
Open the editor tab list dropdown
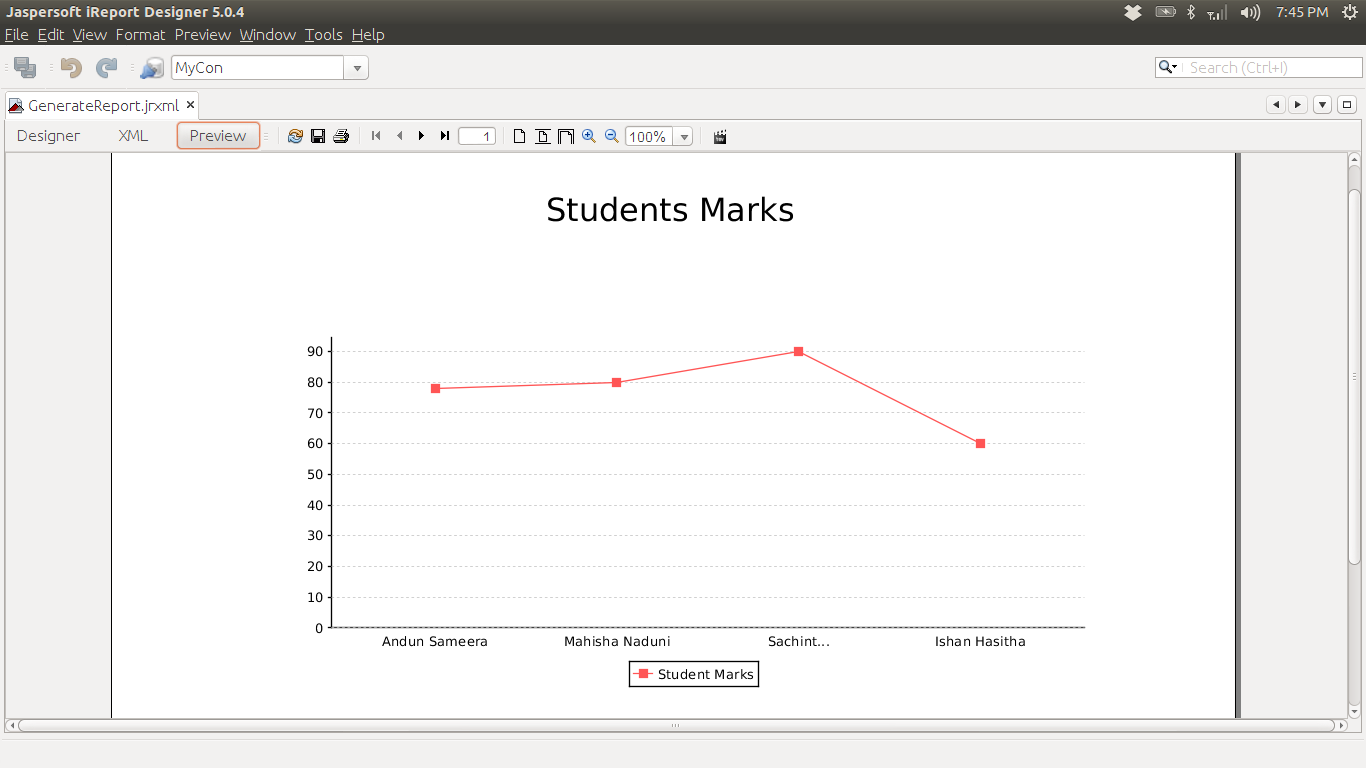coord(1321,105)
